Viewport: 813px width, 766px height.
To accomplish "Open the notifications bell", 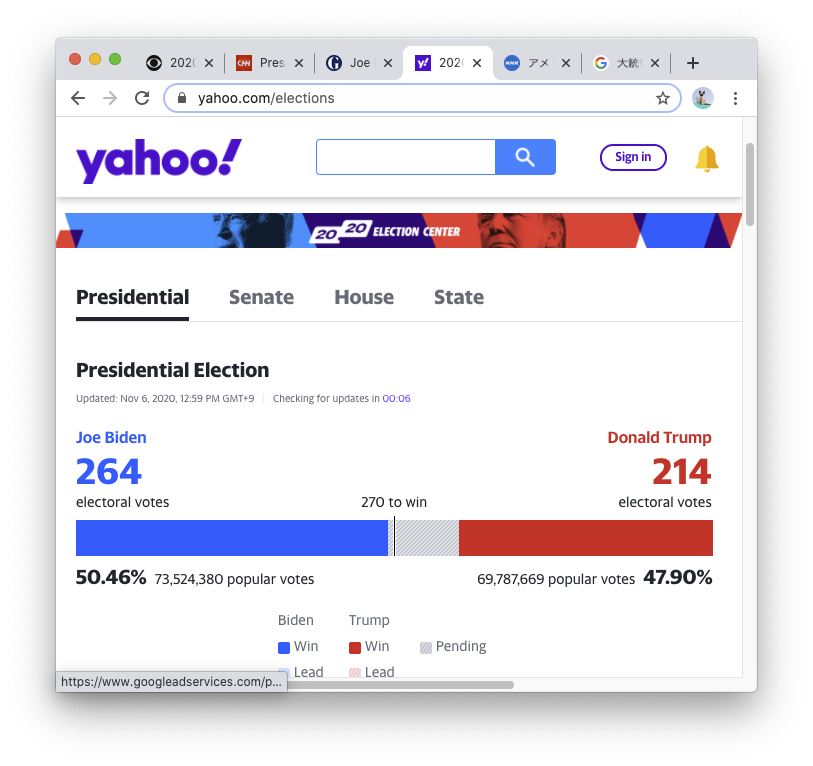I will (707, 158).
